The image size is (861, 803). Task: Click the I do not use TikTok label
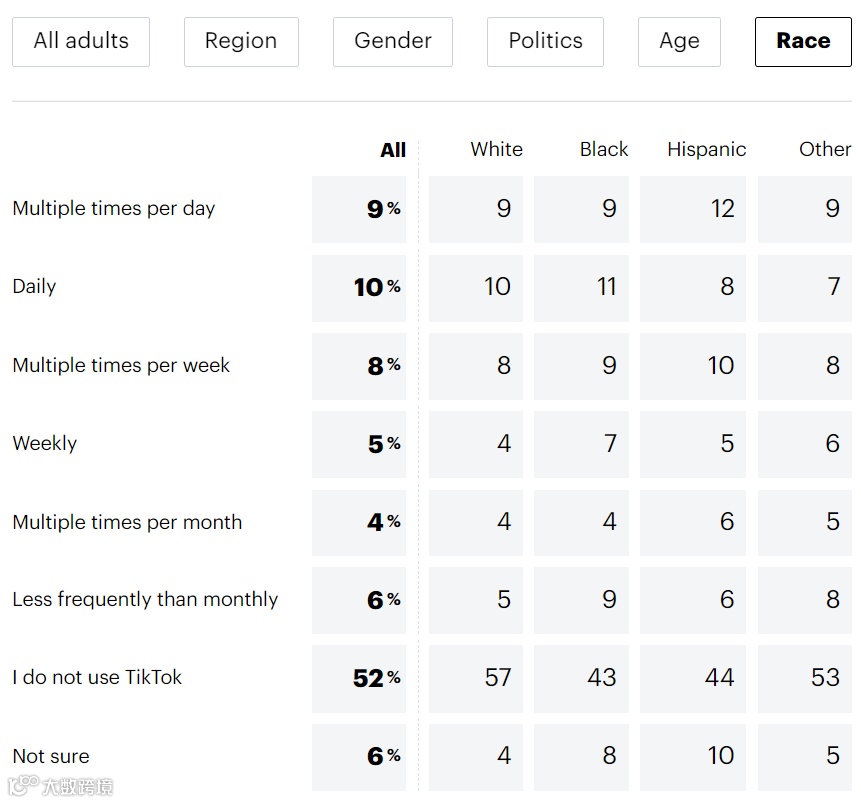click(x=97, y=677)
